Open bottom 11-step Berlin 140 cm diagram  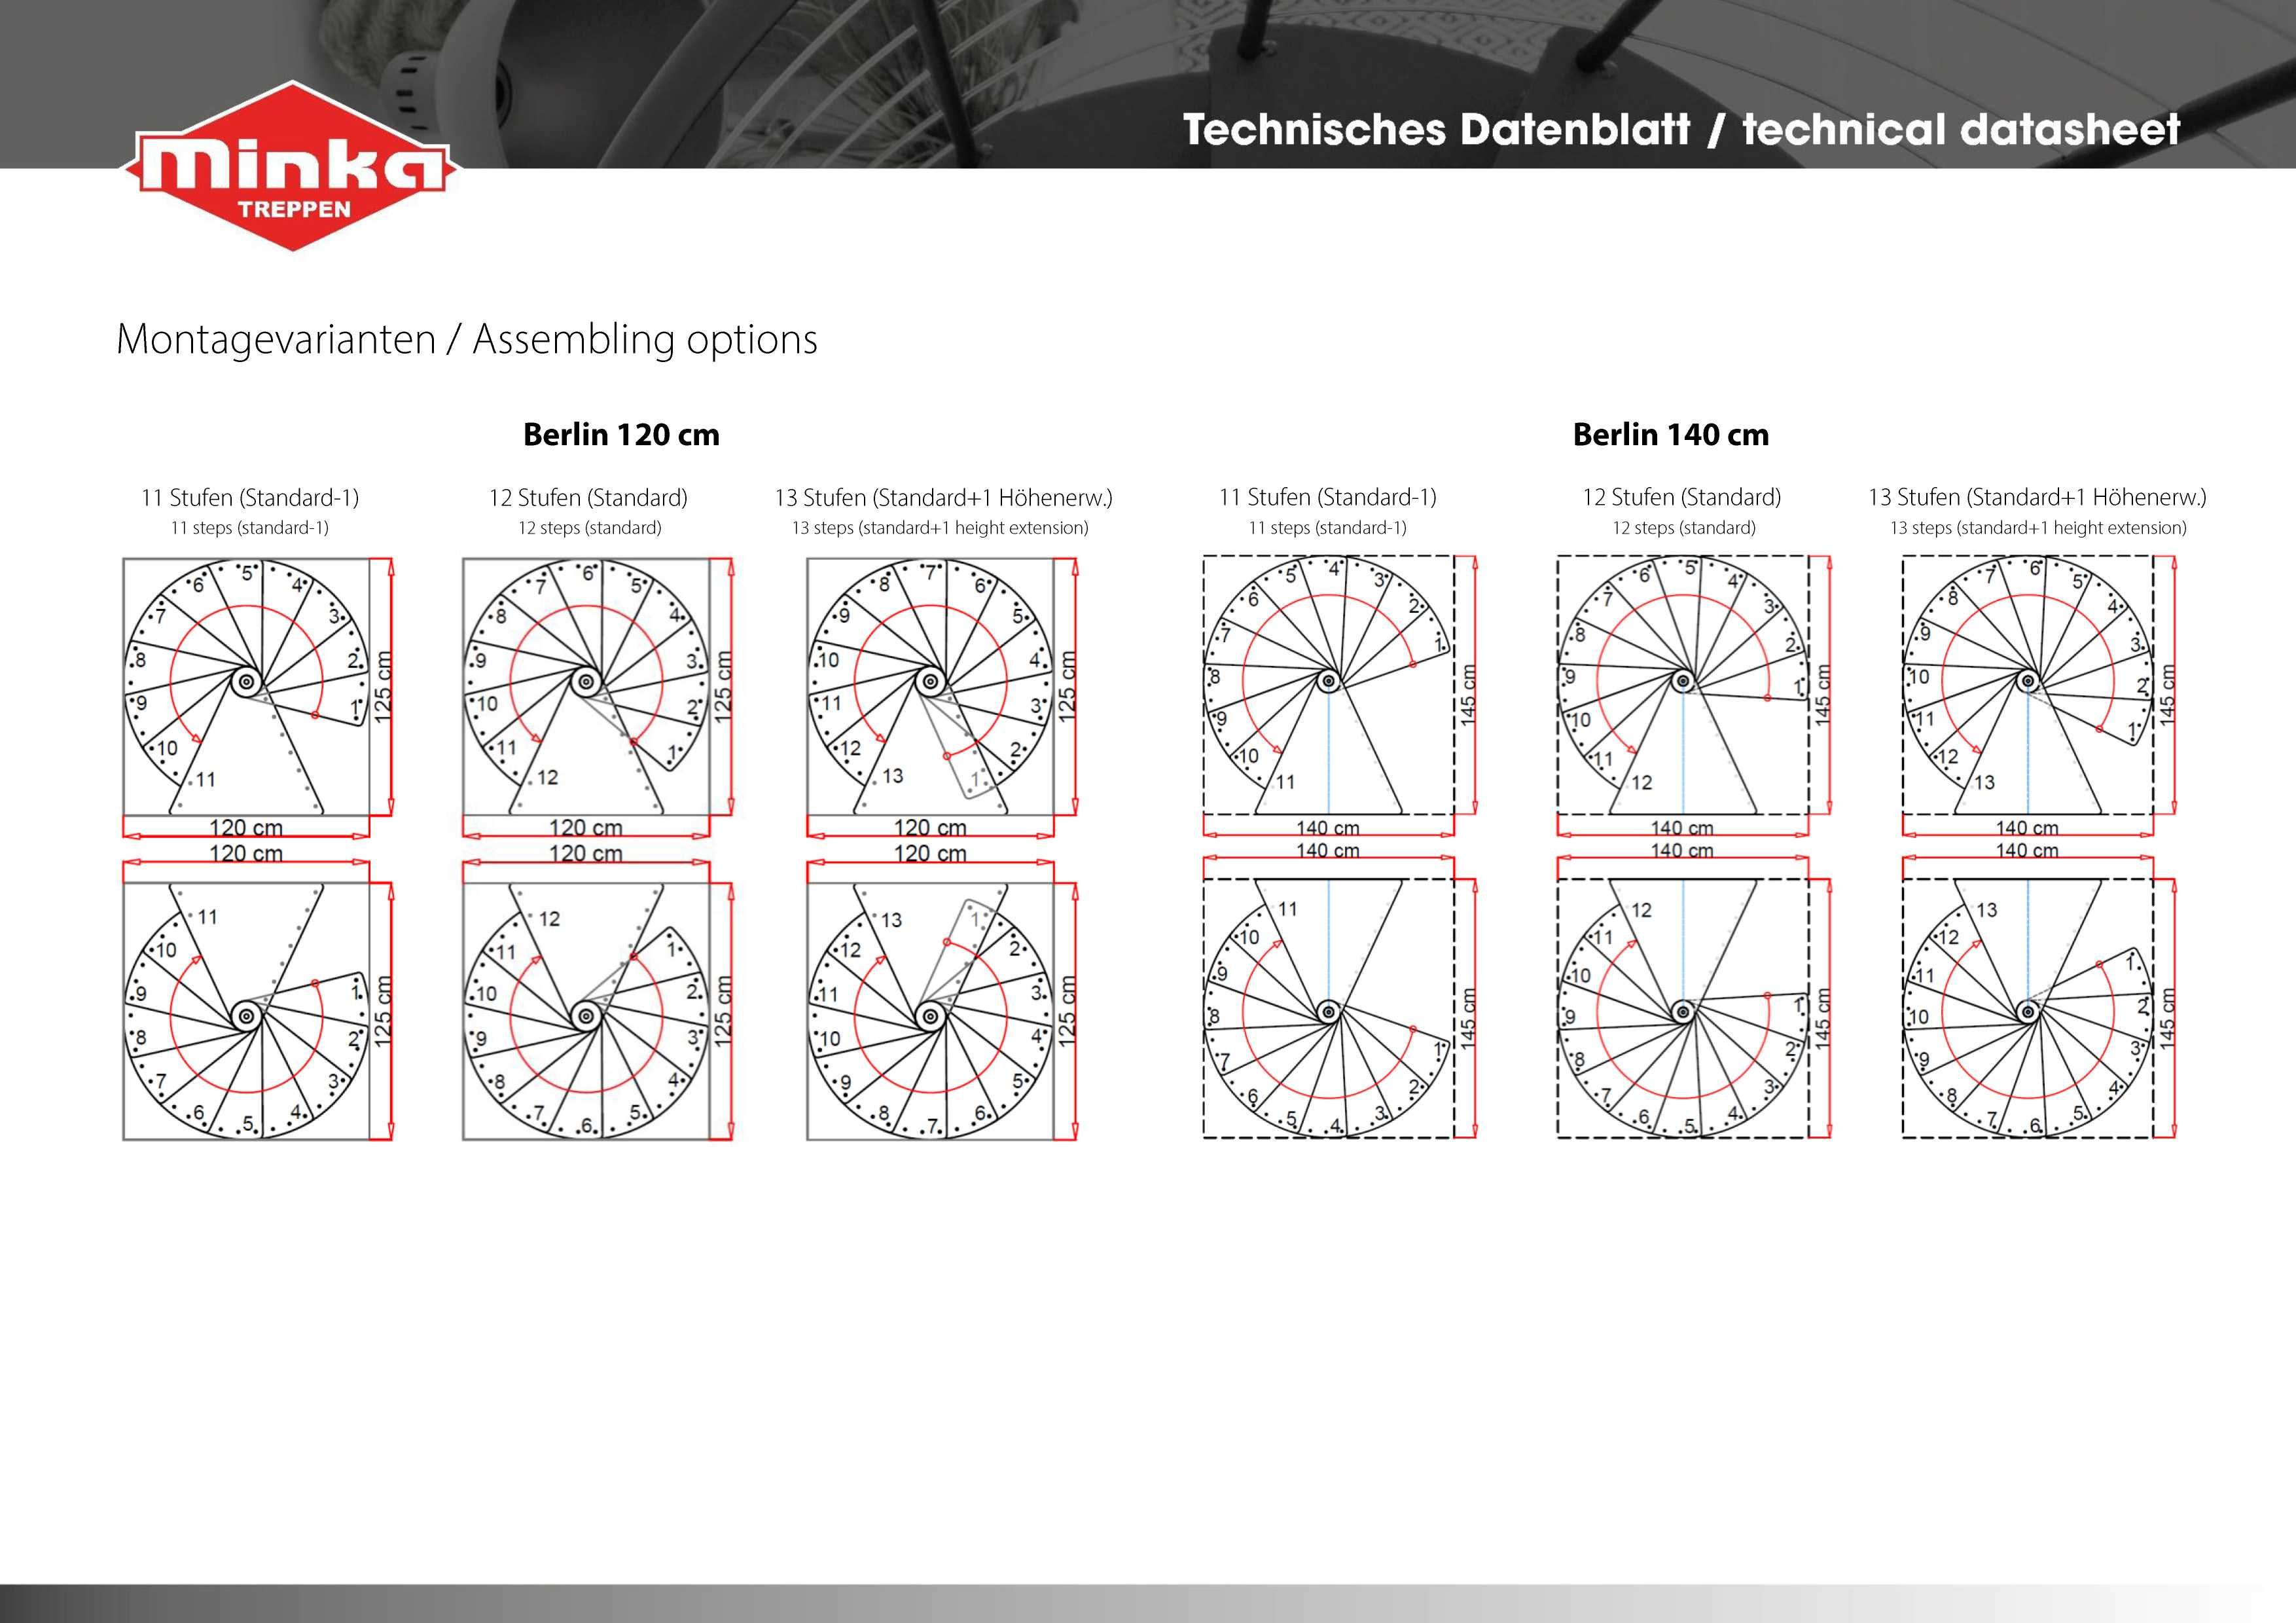pyautogui.click(x=1339, y=997)
